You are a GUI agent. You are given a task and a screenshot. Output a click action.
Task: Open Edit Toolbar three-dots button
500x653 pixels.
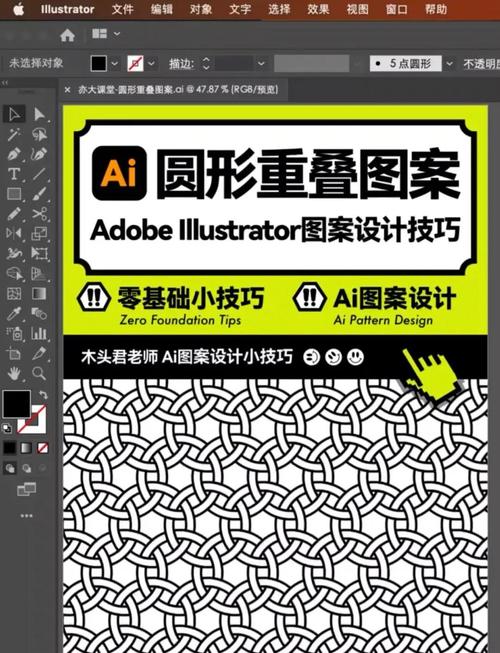click(x=27, y=516)
